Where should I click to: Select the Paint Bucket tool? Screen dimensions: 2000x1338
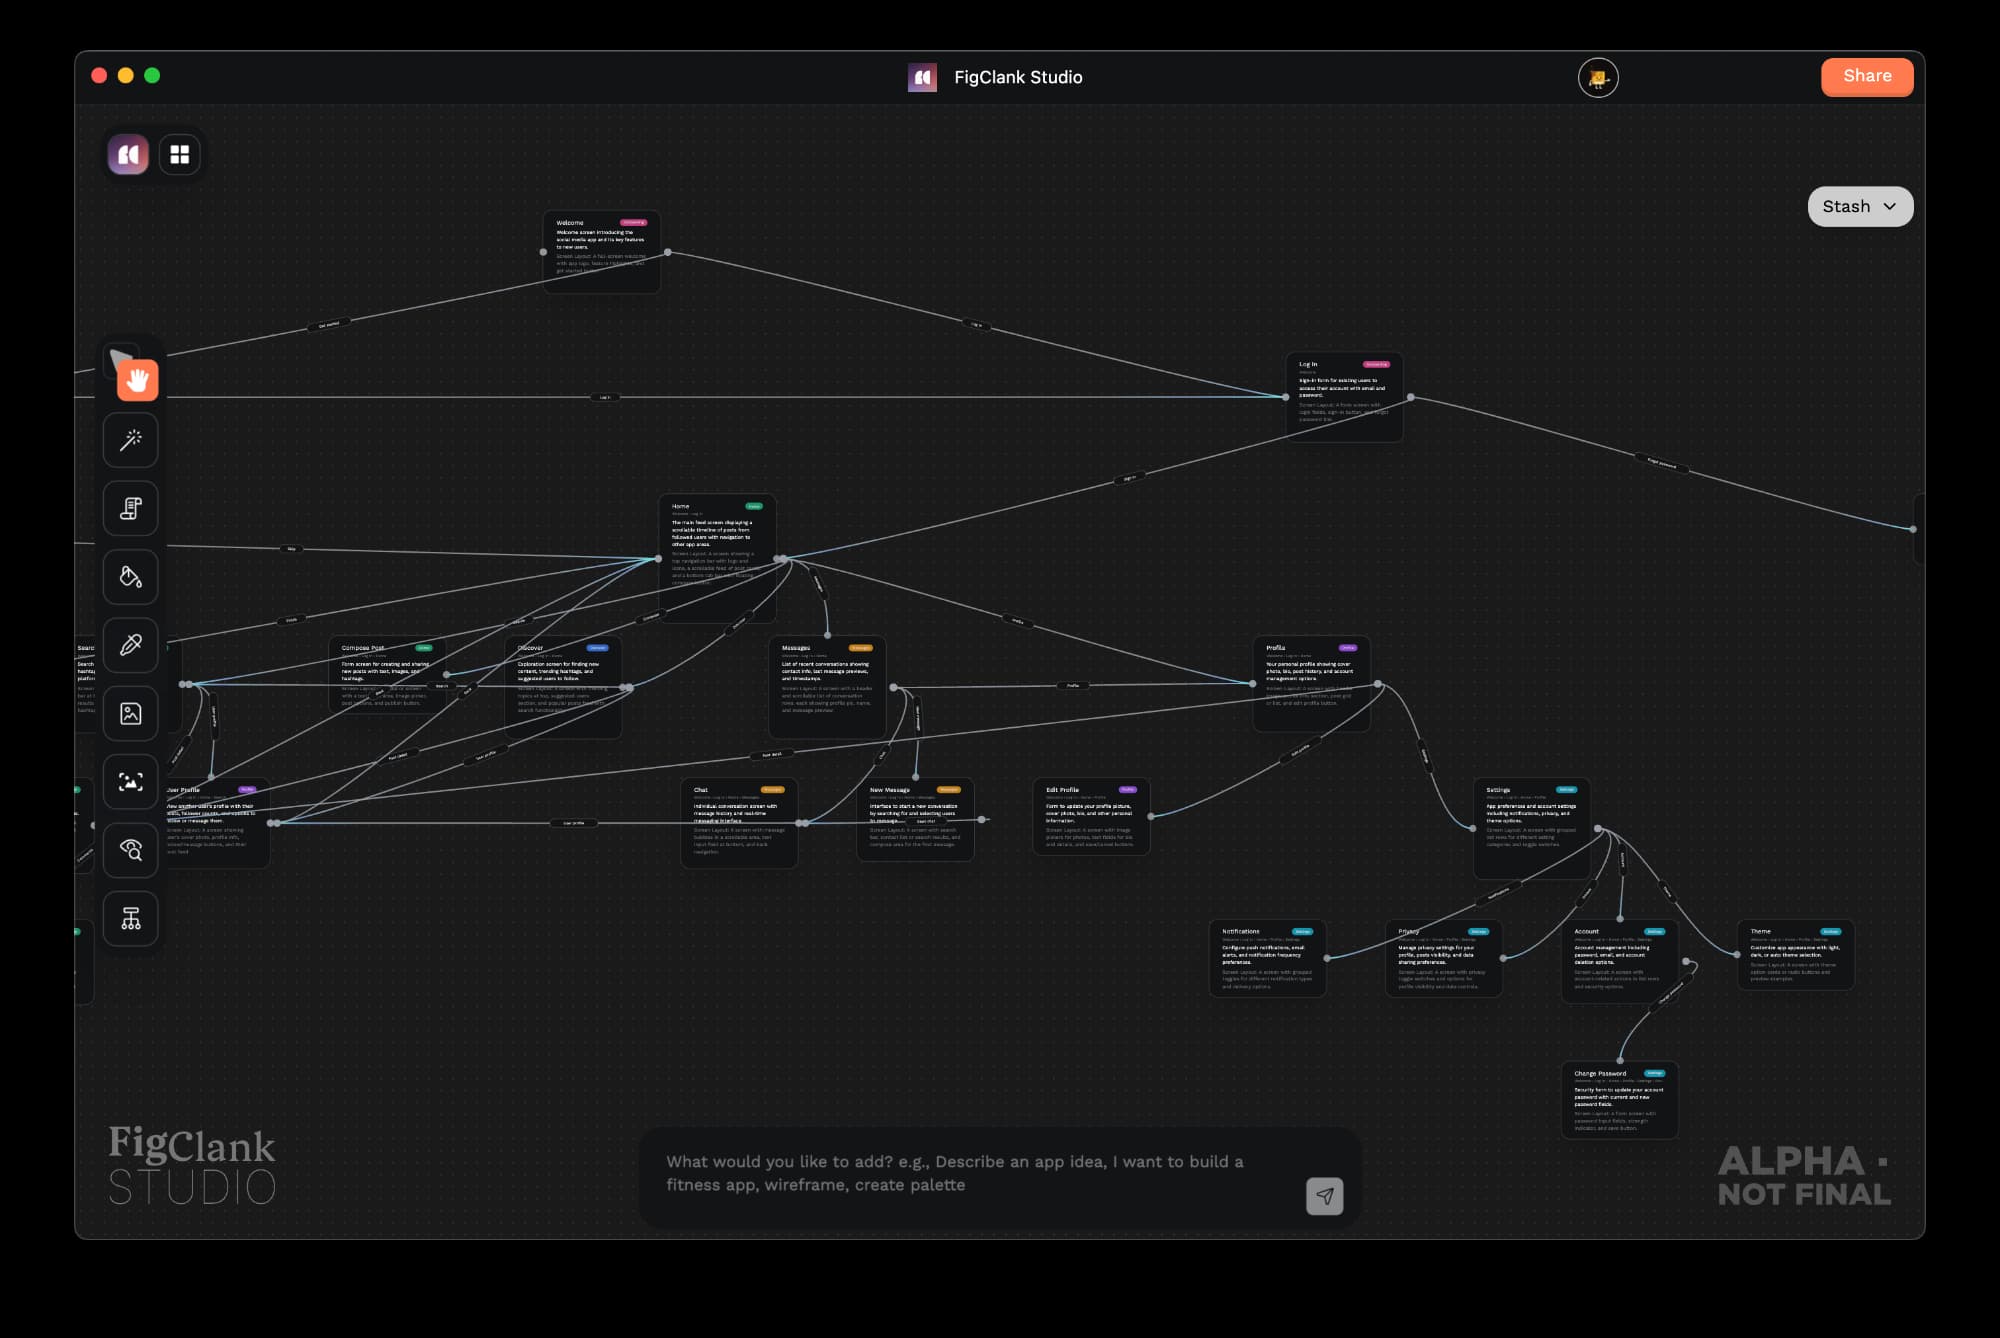pyautogui.click(x=131, y=577)
